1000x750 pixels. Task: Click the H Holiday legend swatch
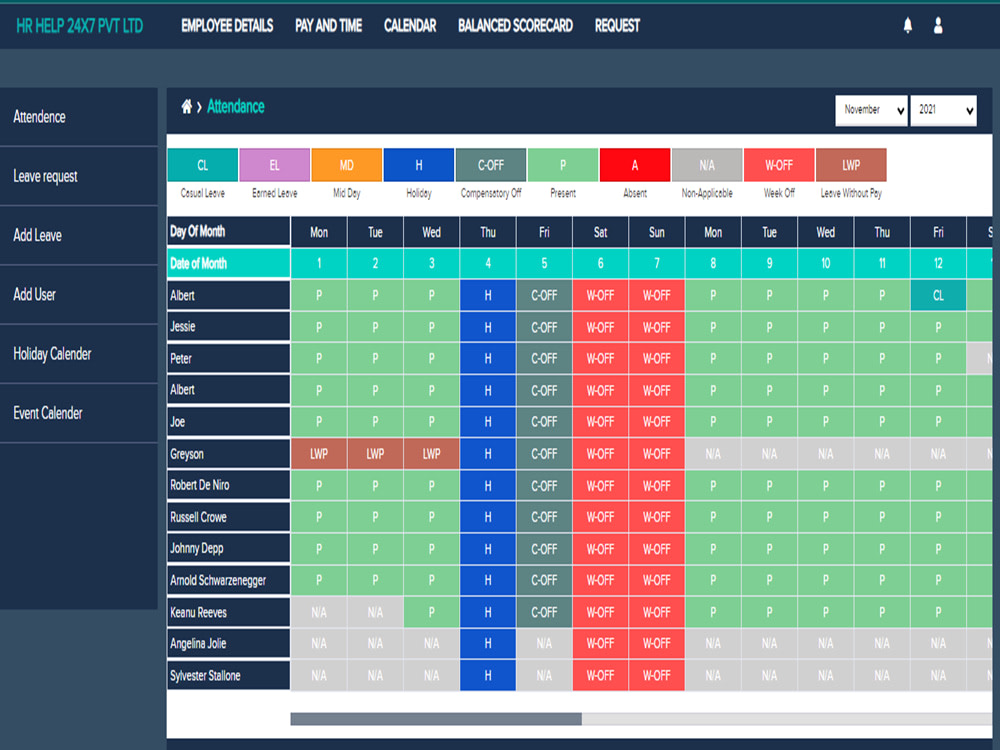pos(419,165)
